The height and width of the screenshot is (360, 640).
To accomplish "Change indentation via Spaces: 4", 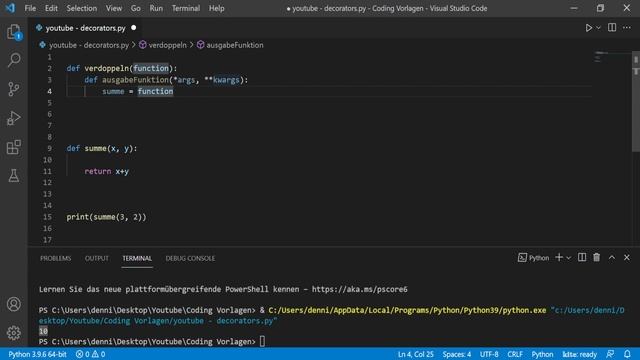I will pos(457,354).
